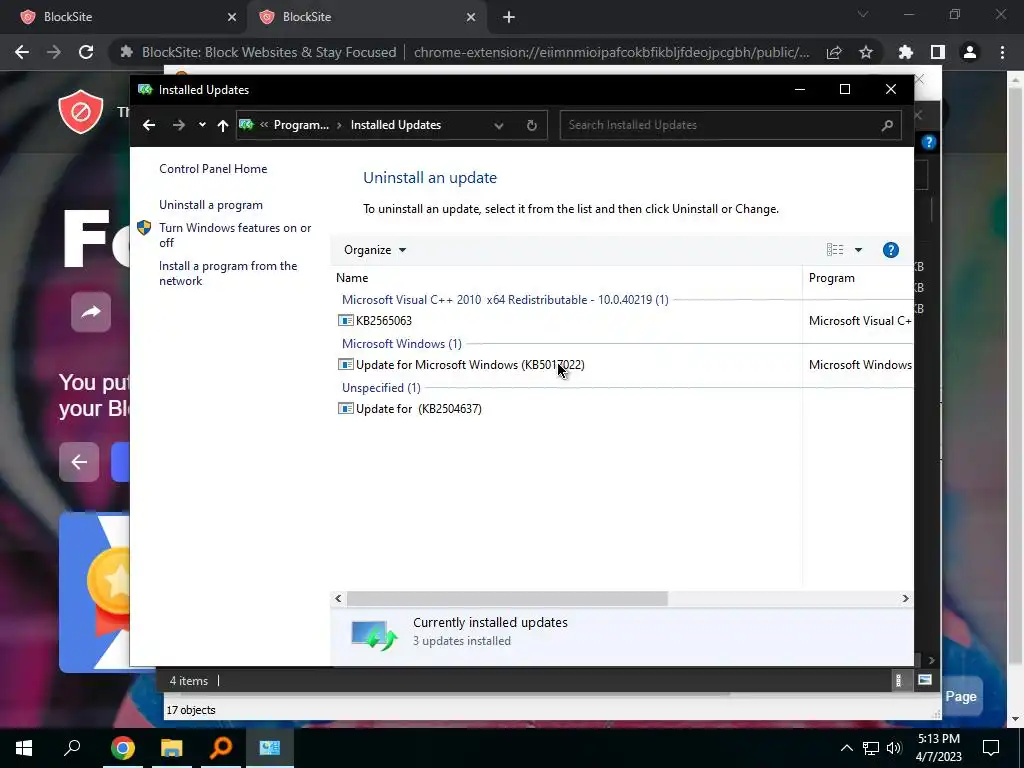The height and width of the screenshot is (768, 1024).
Task: Click scroll left arrow of horizontal scrollbar
Action: (x=338, y=598)
